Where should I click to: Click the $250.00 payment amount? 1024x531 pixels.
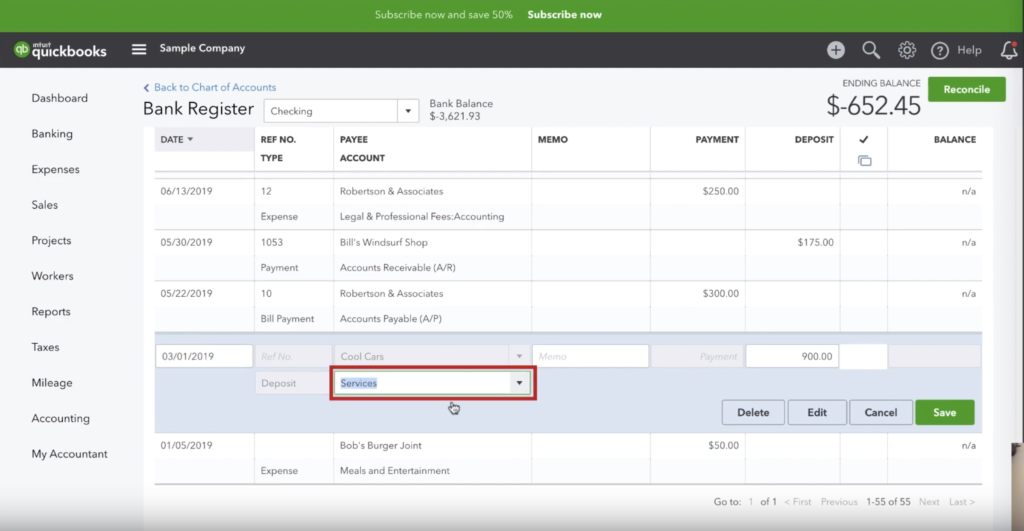point(720,191)
